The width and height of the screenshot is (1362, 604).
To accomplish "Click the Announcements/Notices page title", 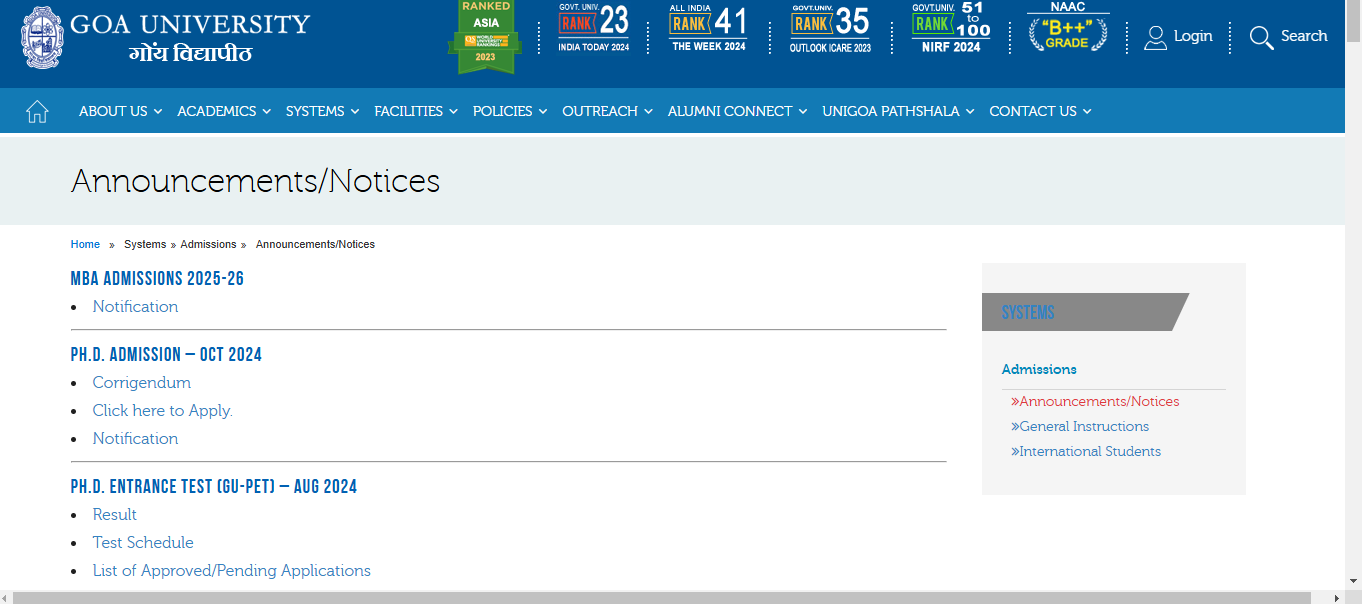I will (256, 181).
